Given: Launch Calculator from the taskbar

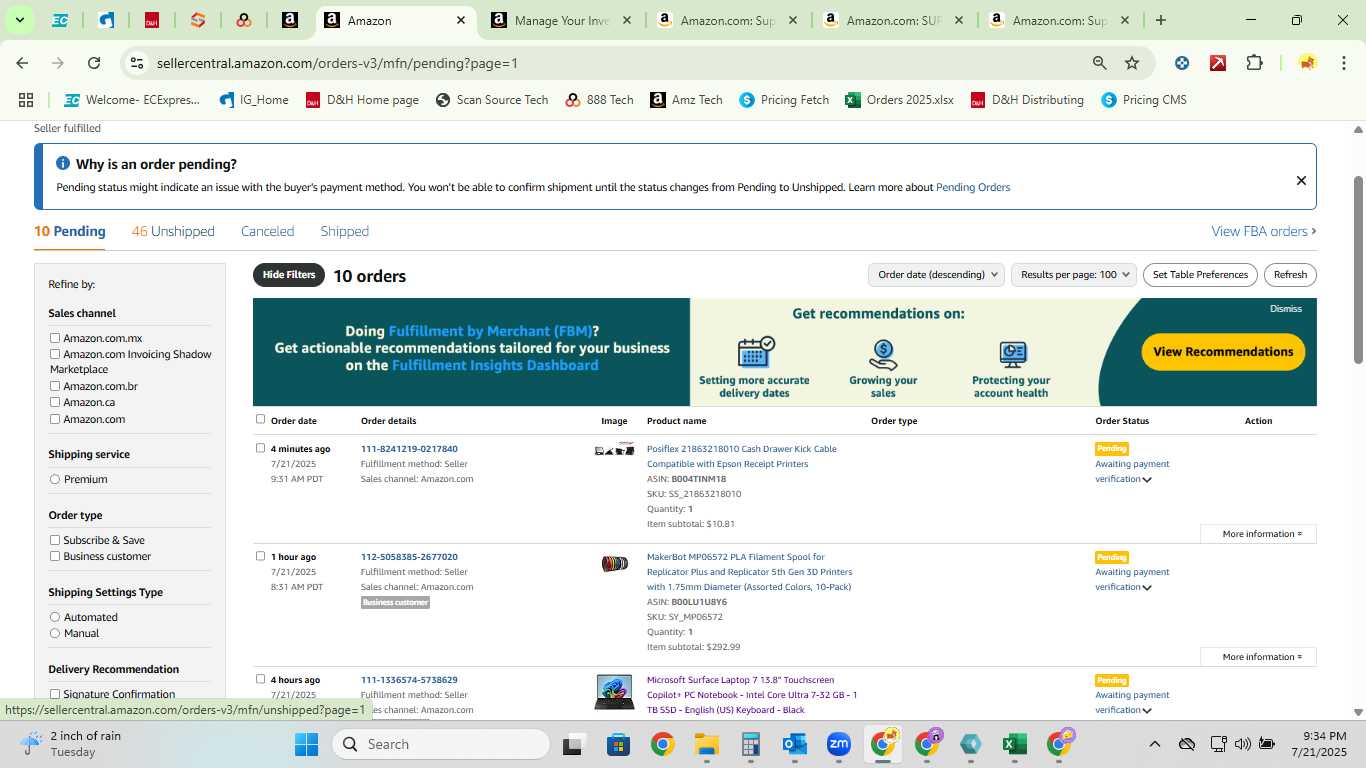Looking at the screenshot, I should tap(751, 744).
